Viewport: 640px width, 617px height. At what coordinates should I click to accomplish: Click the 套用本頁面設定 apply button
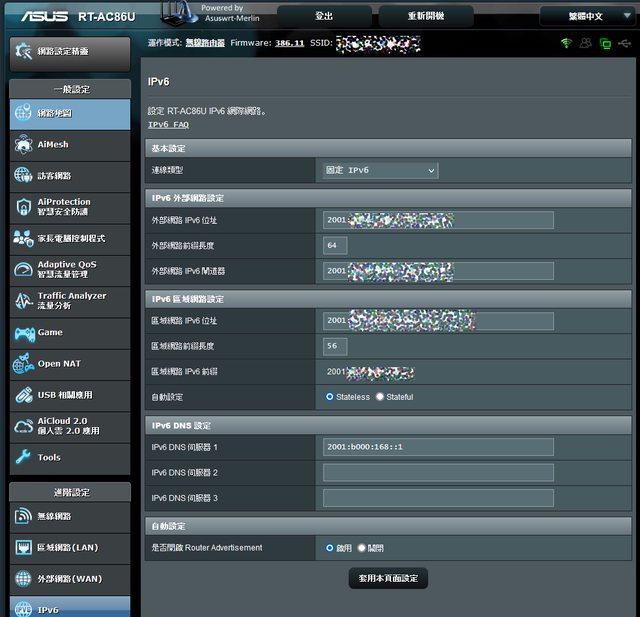click(388, 578)
